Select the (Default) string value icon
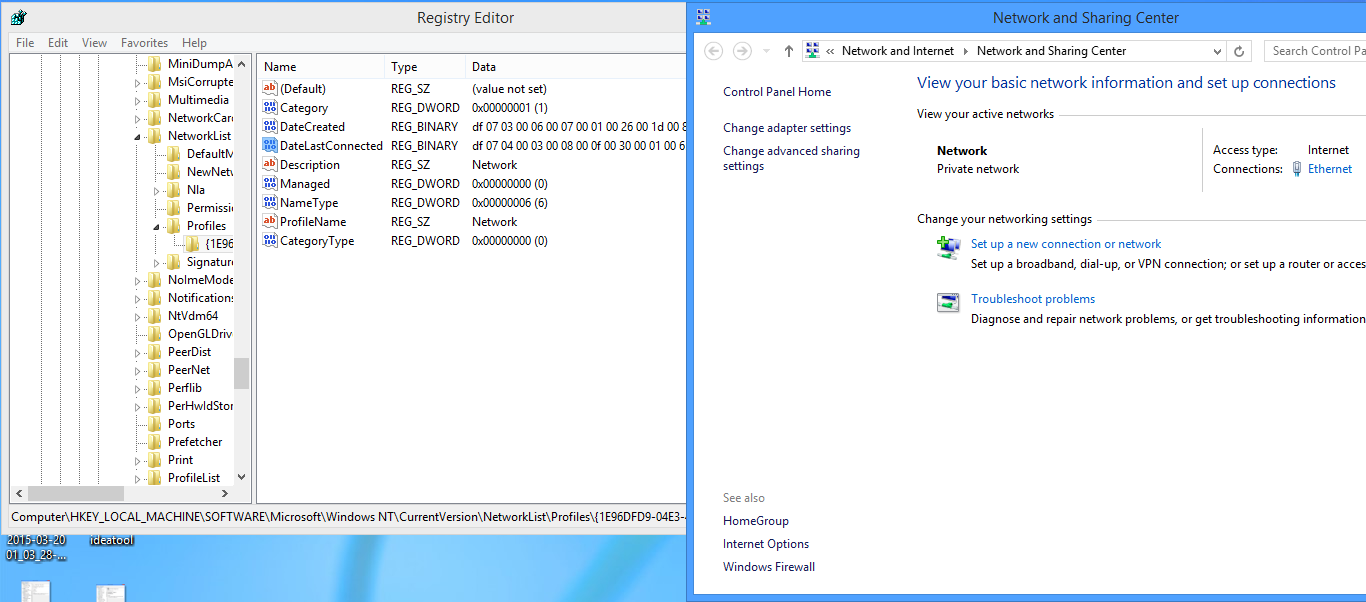 click(269, 89)
